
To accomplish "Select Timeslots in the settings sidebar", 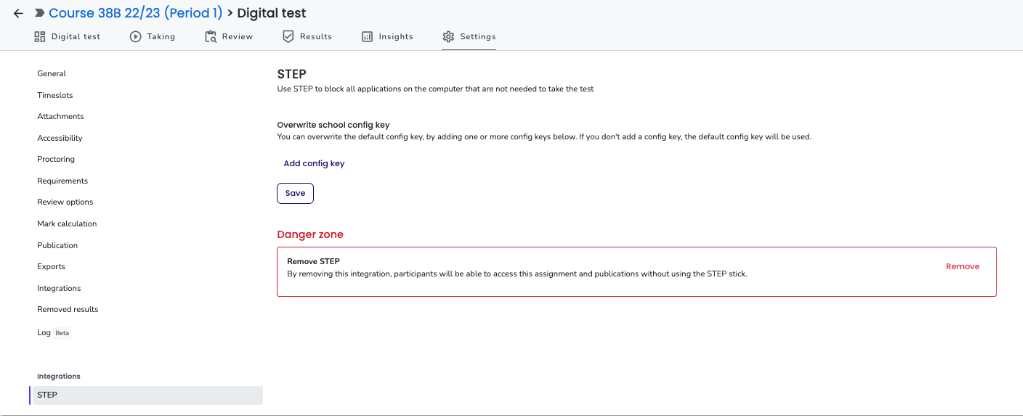I will pyautogui.click(x=55, y=95).
